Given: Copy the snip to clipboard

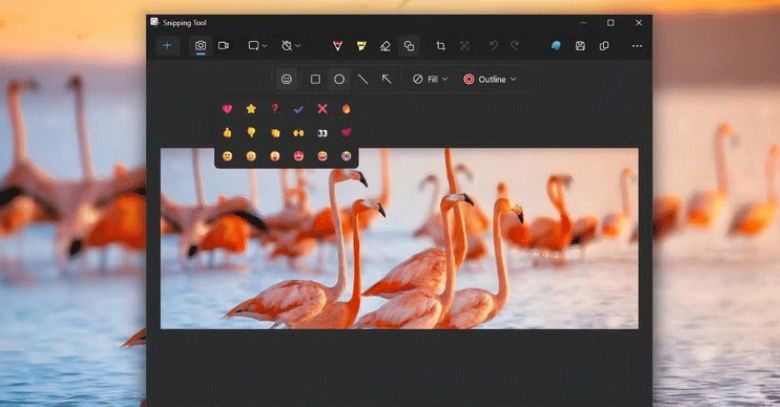Looking at the screenshot, I should pos(604,46).
